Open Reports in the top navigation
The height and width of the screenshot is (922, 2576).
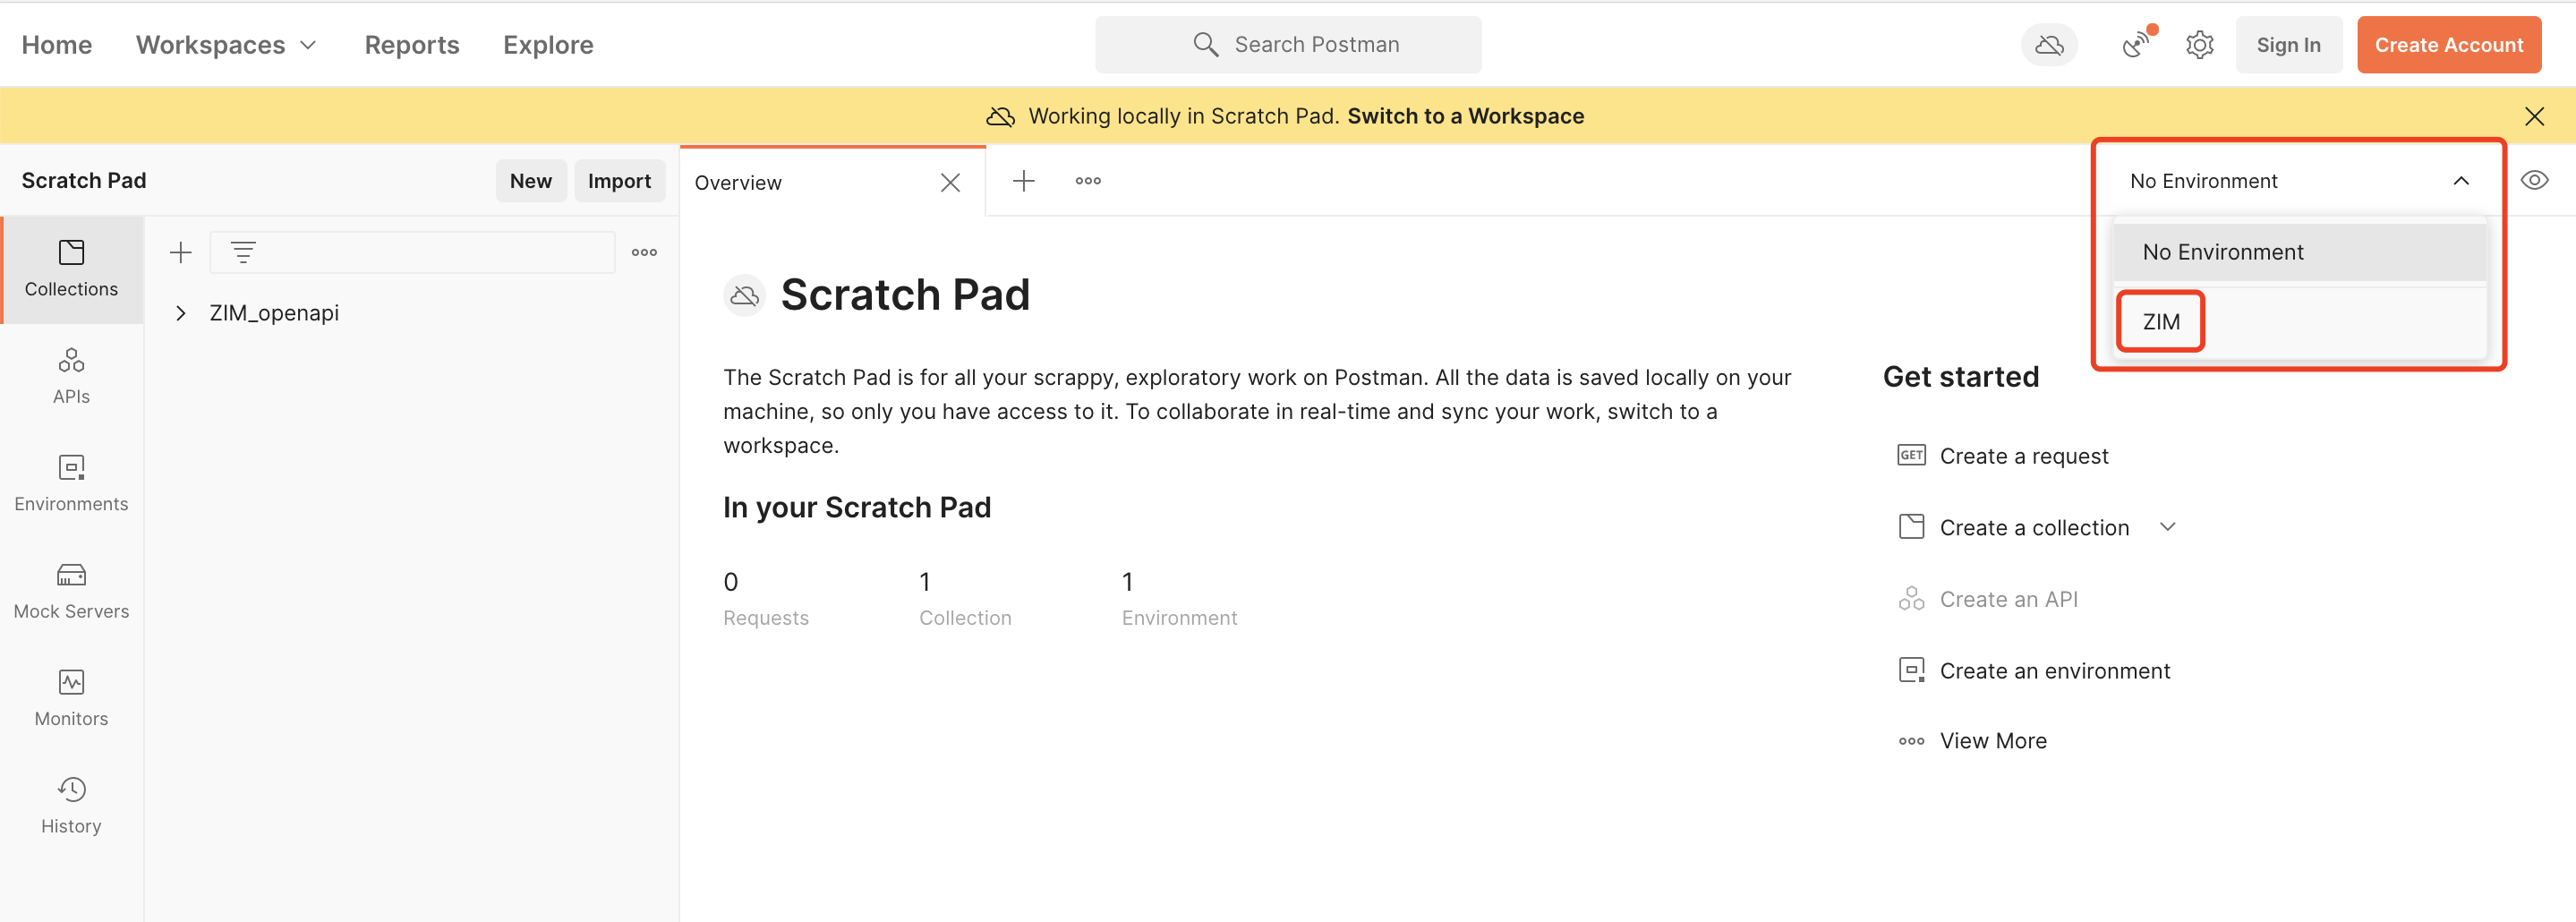(x=412, y=45)
